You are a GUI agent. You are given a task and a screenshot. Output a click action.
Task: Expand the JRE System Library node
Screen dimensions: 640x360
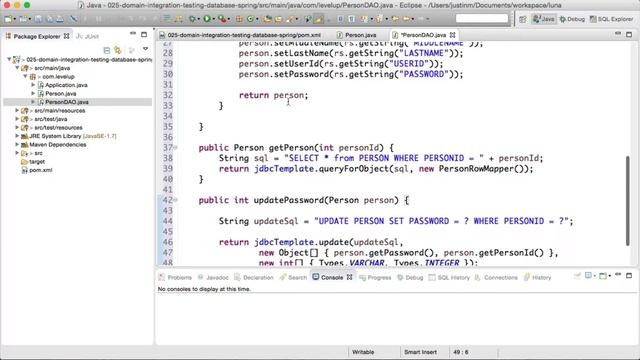17,136
